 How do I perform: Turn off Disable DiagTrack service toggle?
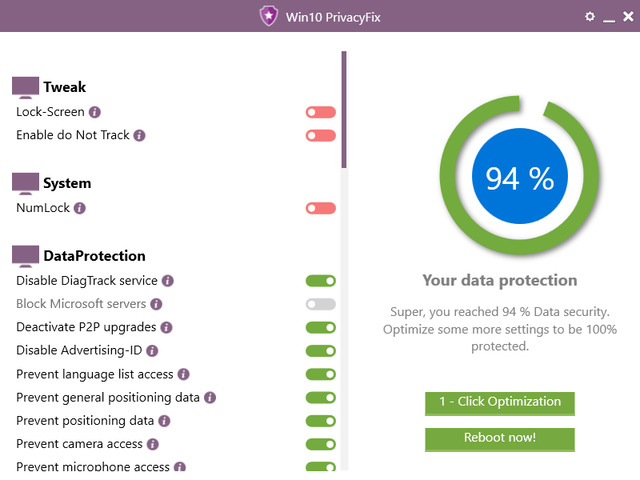point(321,281)
